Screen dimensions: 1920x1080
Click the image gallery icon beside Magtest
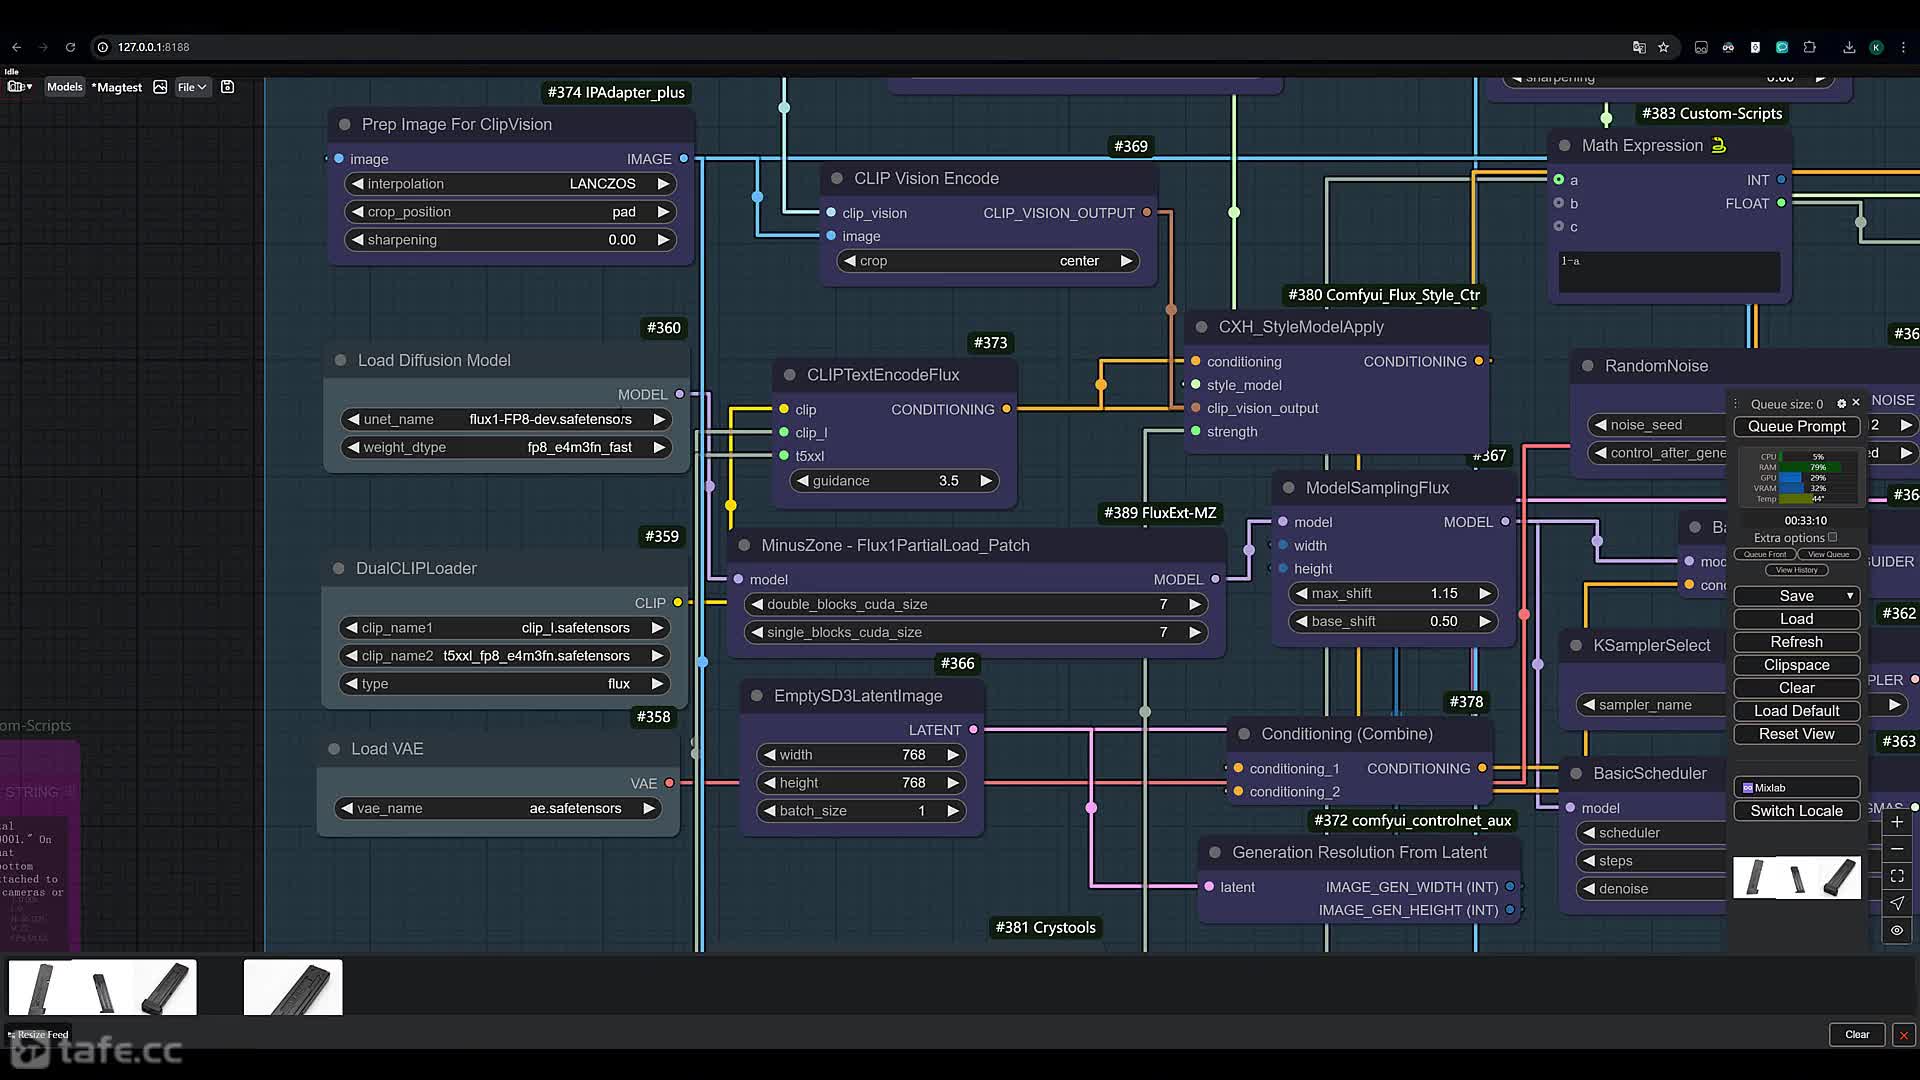160,87
